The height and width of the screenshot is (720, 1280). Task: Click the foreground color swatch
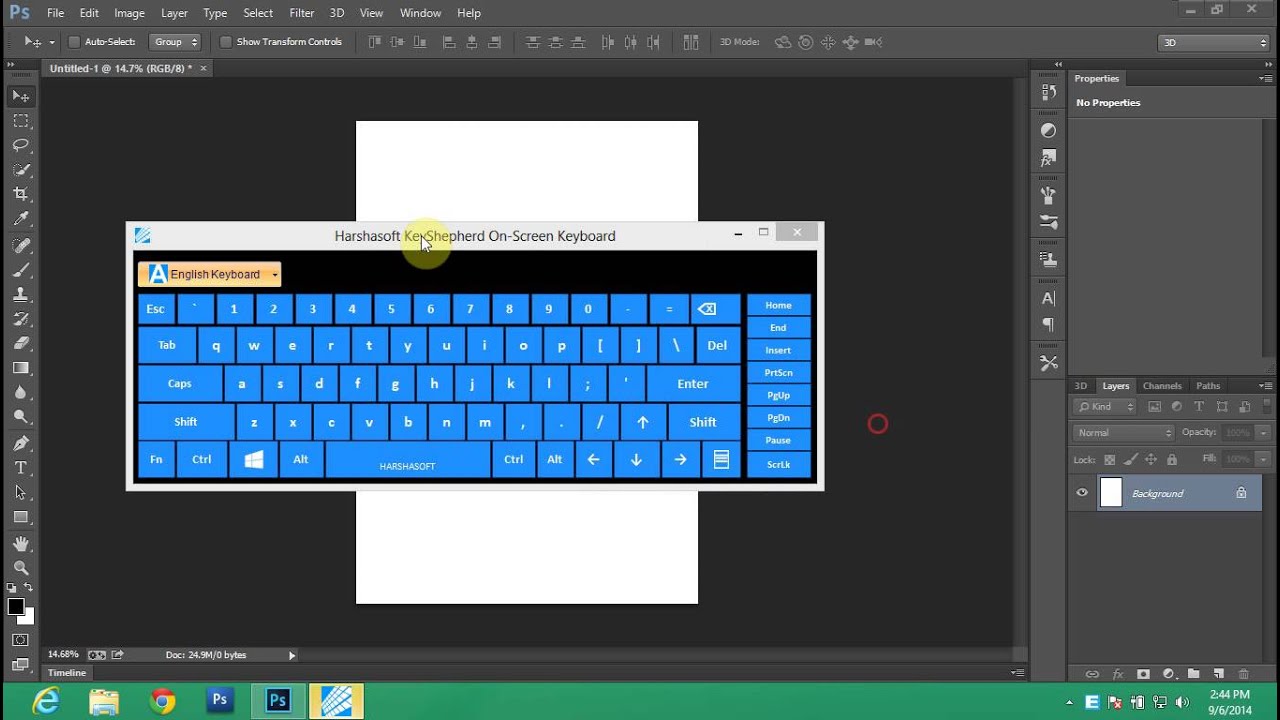[16, 607]
